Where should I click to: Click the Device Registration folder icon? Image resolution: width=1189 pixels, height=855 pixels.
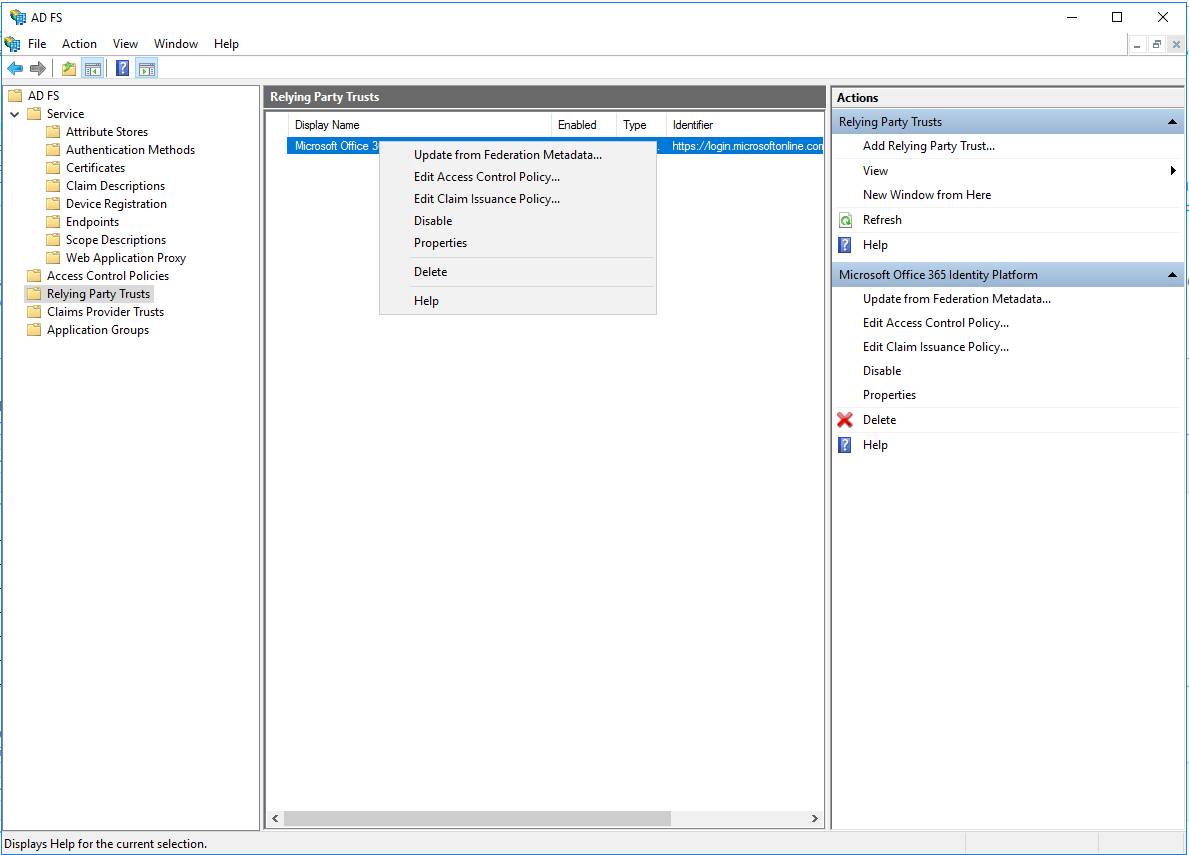(53, 204)
